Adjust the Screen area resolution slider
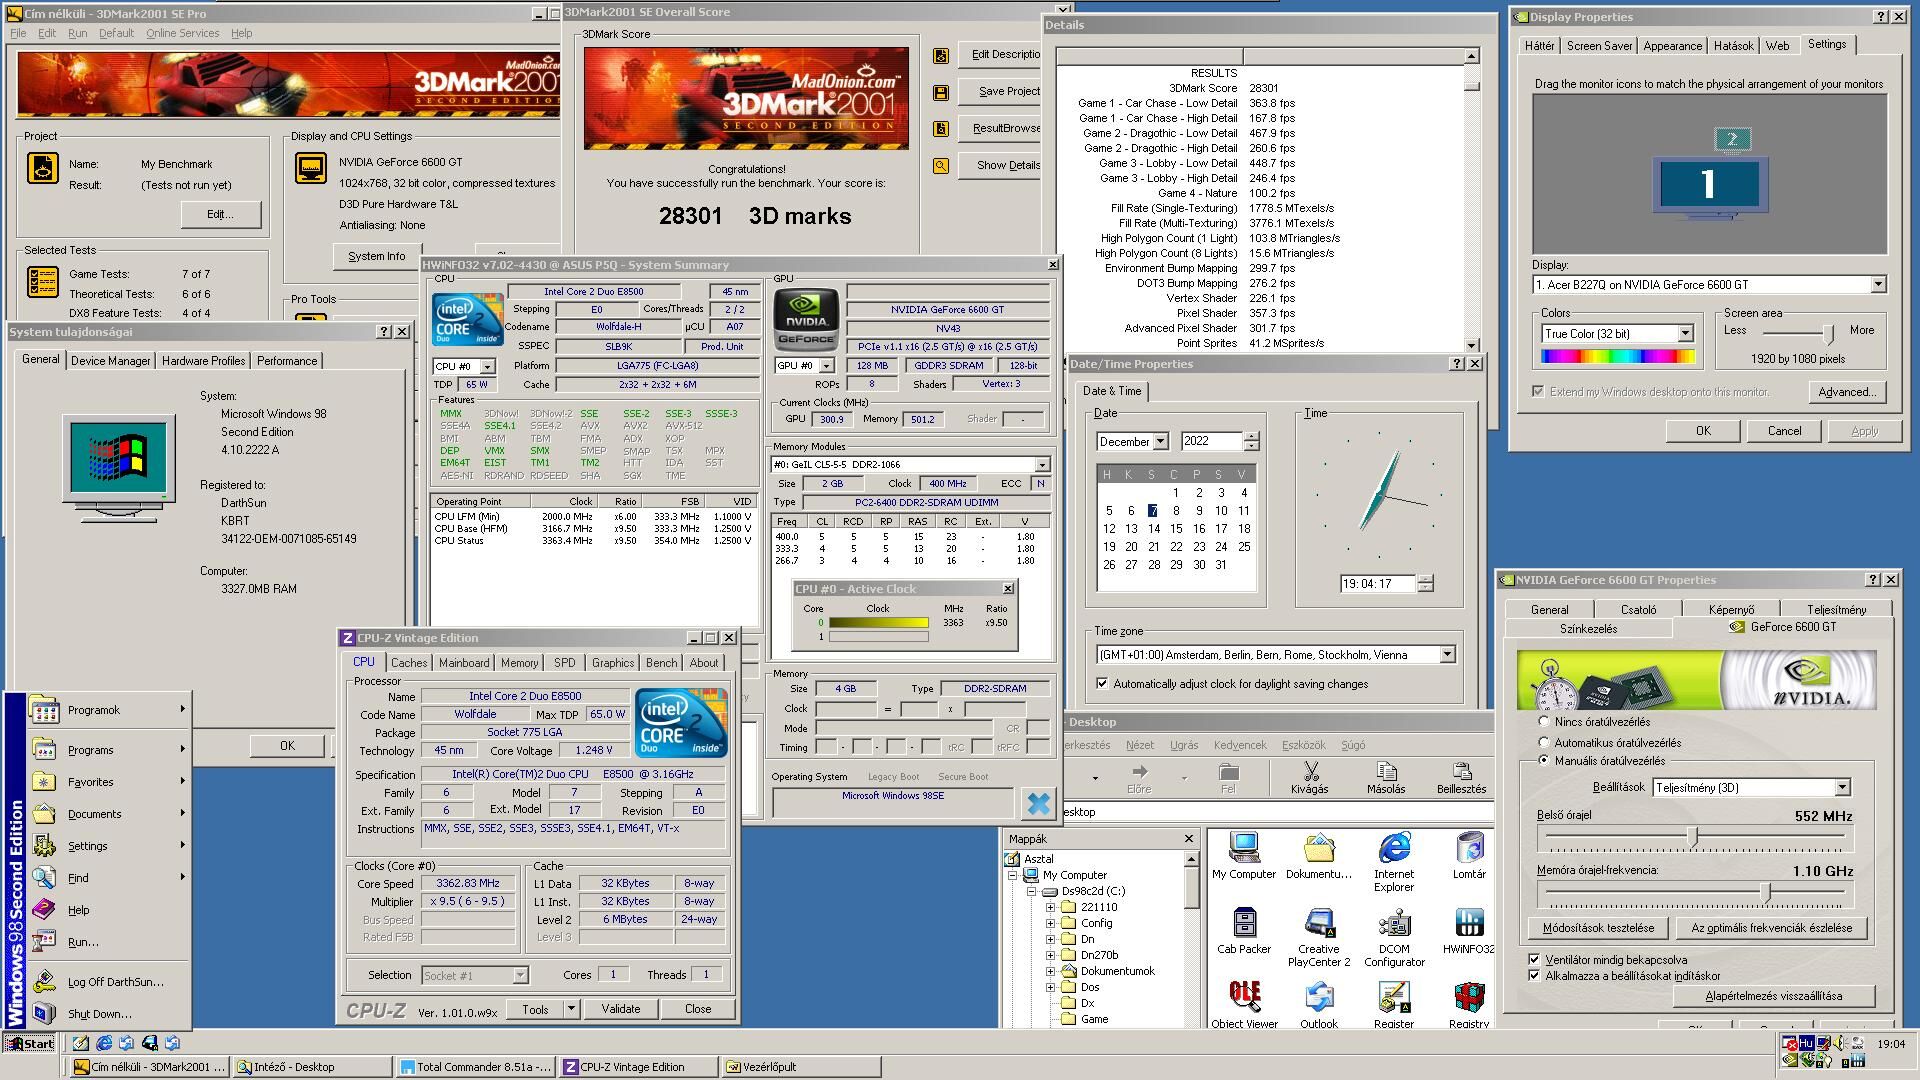 point(1828,333)
